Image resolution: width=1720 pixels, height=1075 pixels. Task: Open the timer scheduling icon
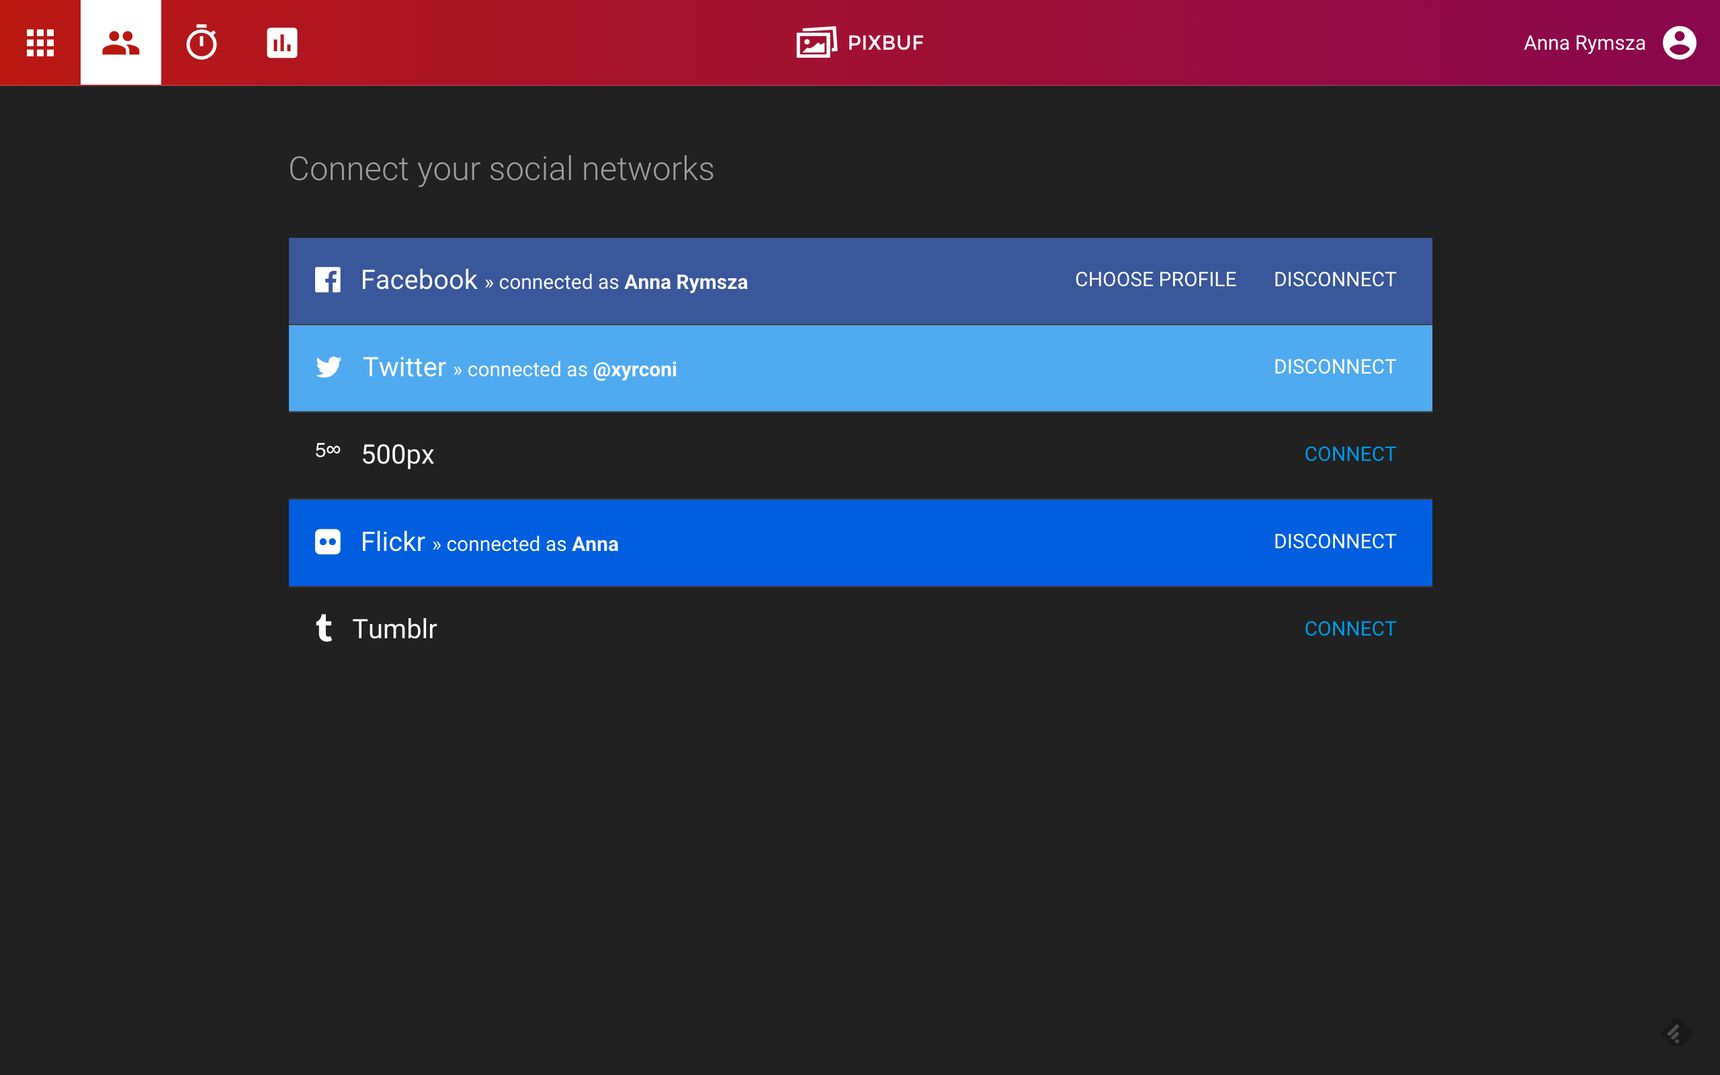[x=201, y=43]
